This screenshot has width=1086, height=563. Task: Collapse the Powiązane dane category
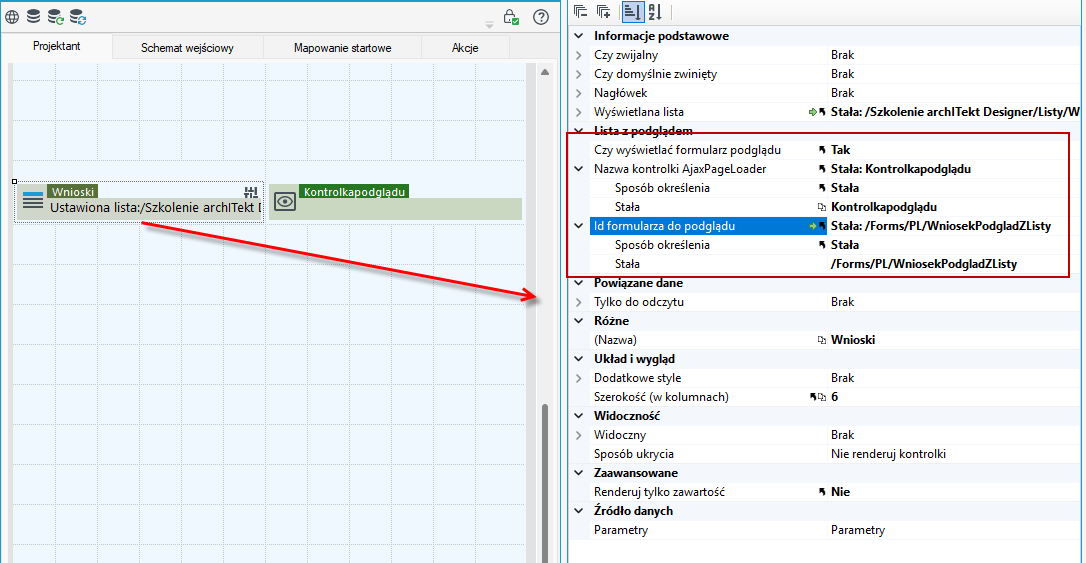click(x=579, y=283)
